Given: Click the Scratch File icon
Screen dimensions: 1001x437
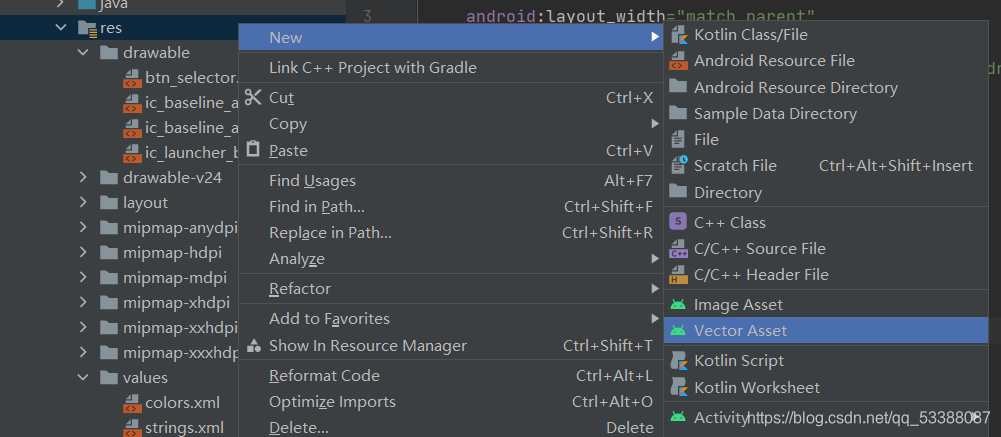Looking at the screenshot, I should (x=678, y=165).
